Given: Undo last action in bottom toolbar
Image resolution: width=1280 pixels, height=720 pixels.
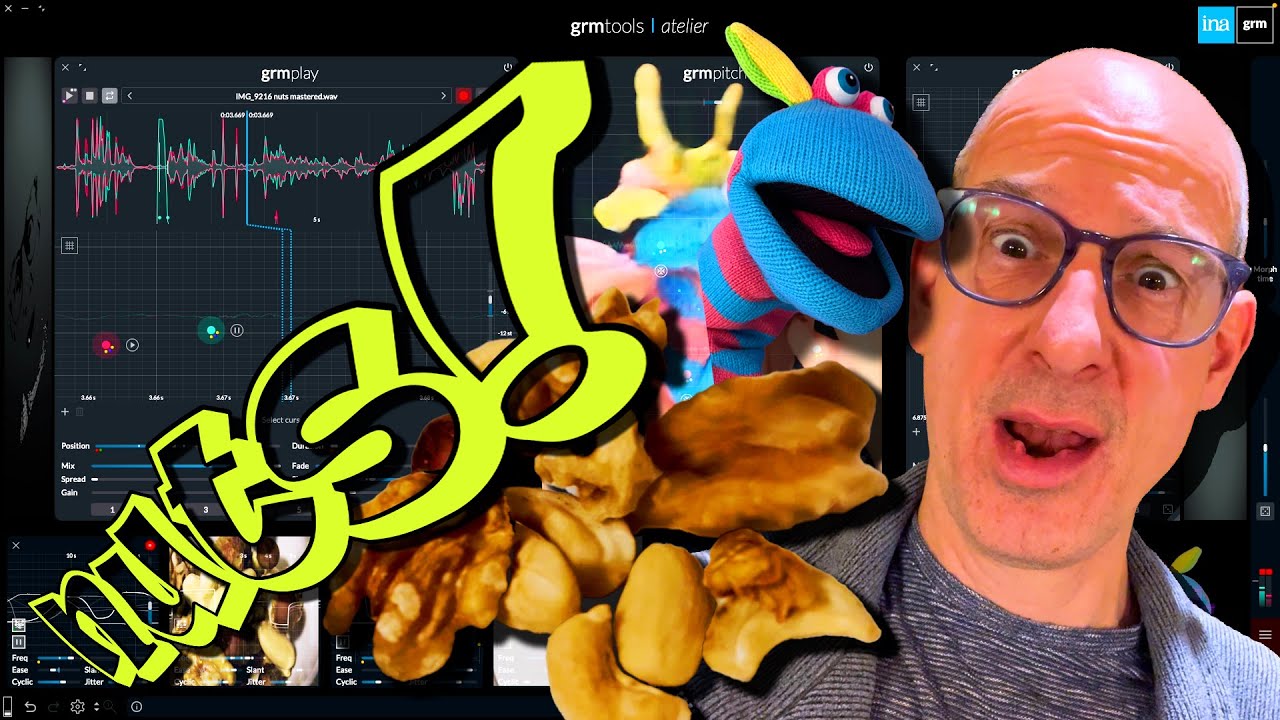Looking at the screenshot, I should pos(31,707).
